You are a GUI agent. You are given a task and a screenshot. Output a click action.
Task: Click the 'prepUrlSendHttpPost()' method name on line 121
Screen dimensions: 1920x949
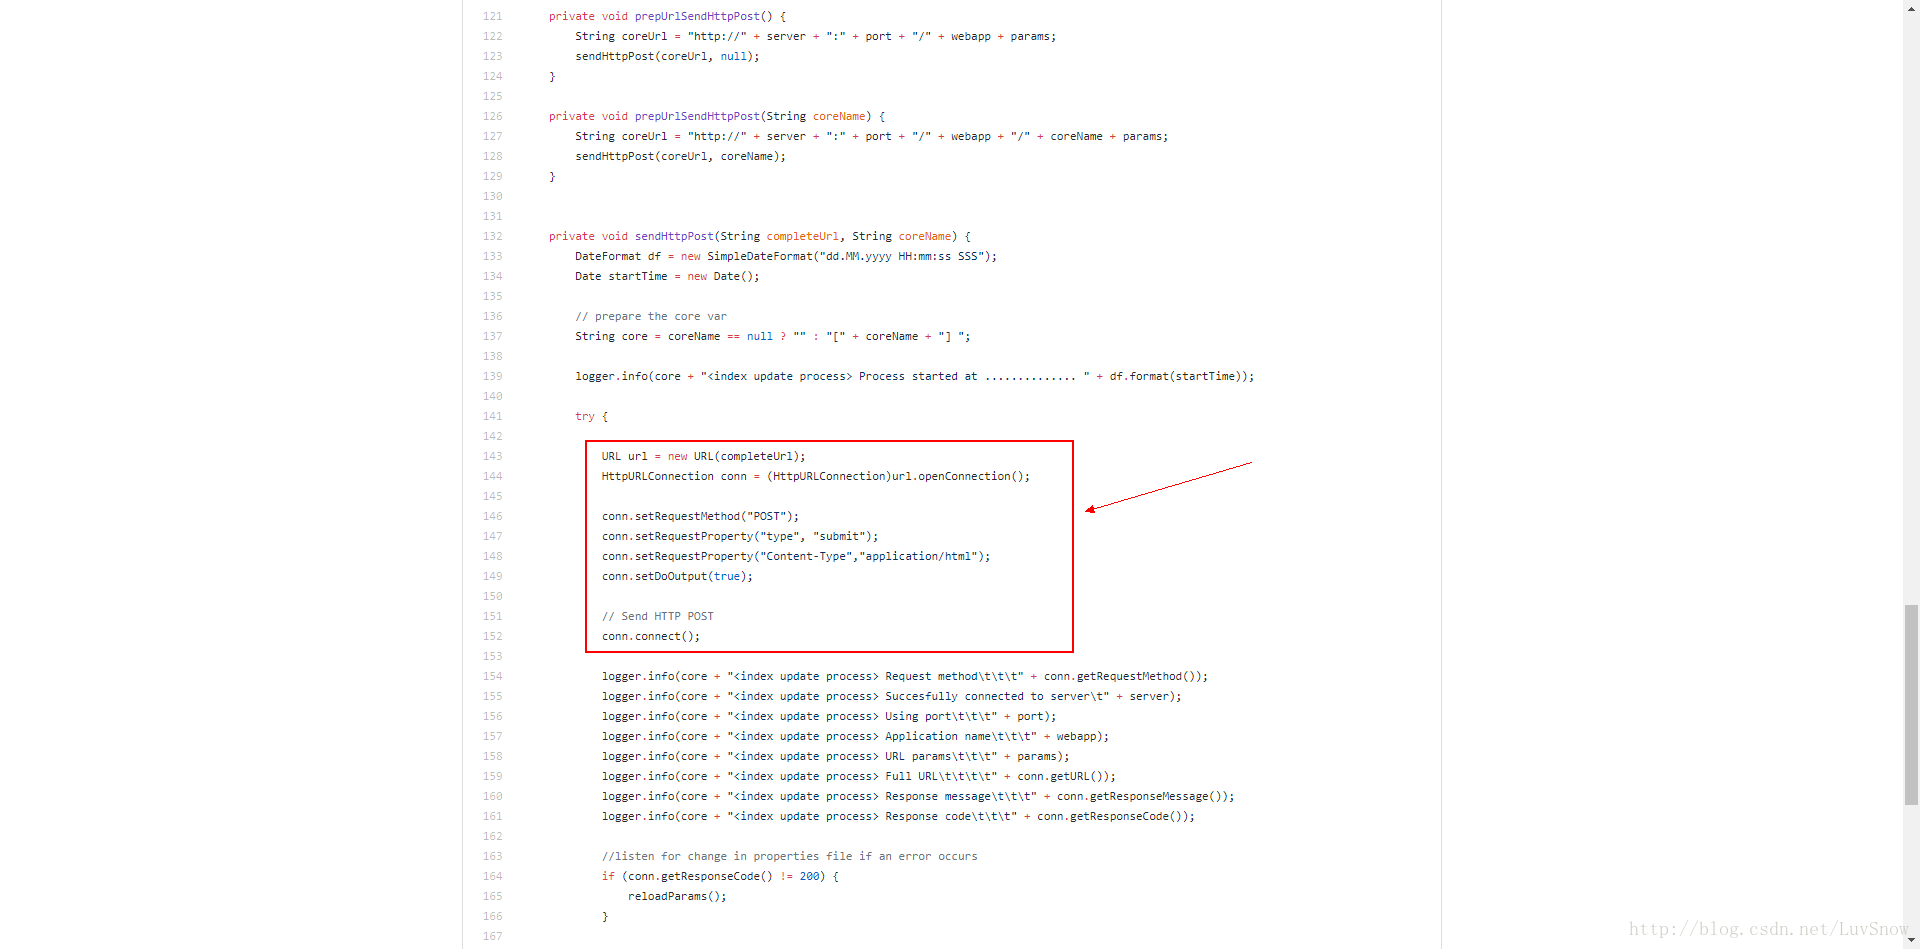coord(704,16)
